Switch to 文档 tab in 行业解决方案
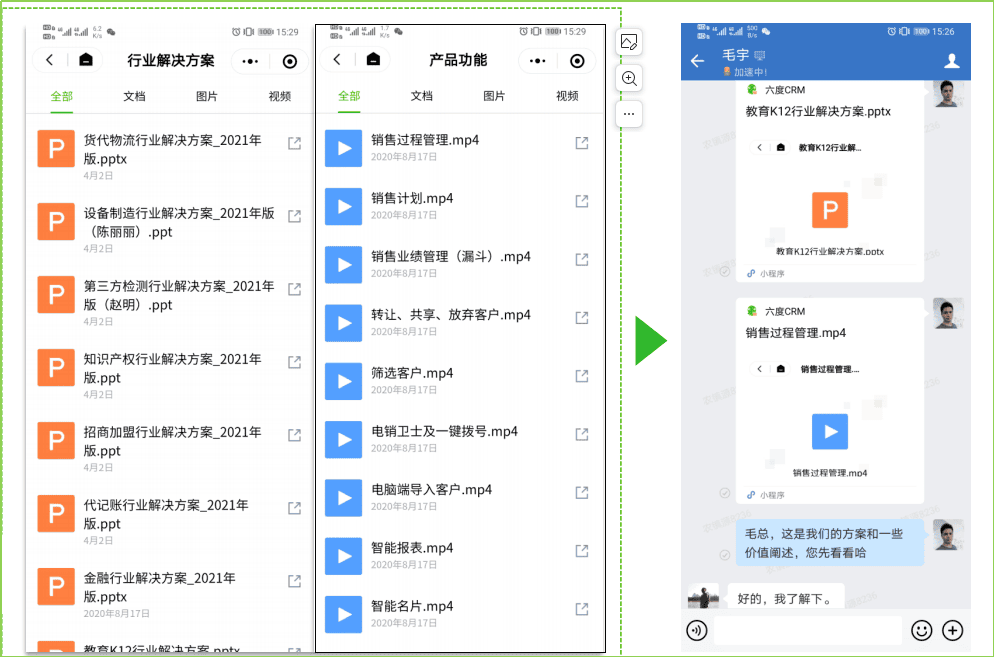 click(134, 96)
